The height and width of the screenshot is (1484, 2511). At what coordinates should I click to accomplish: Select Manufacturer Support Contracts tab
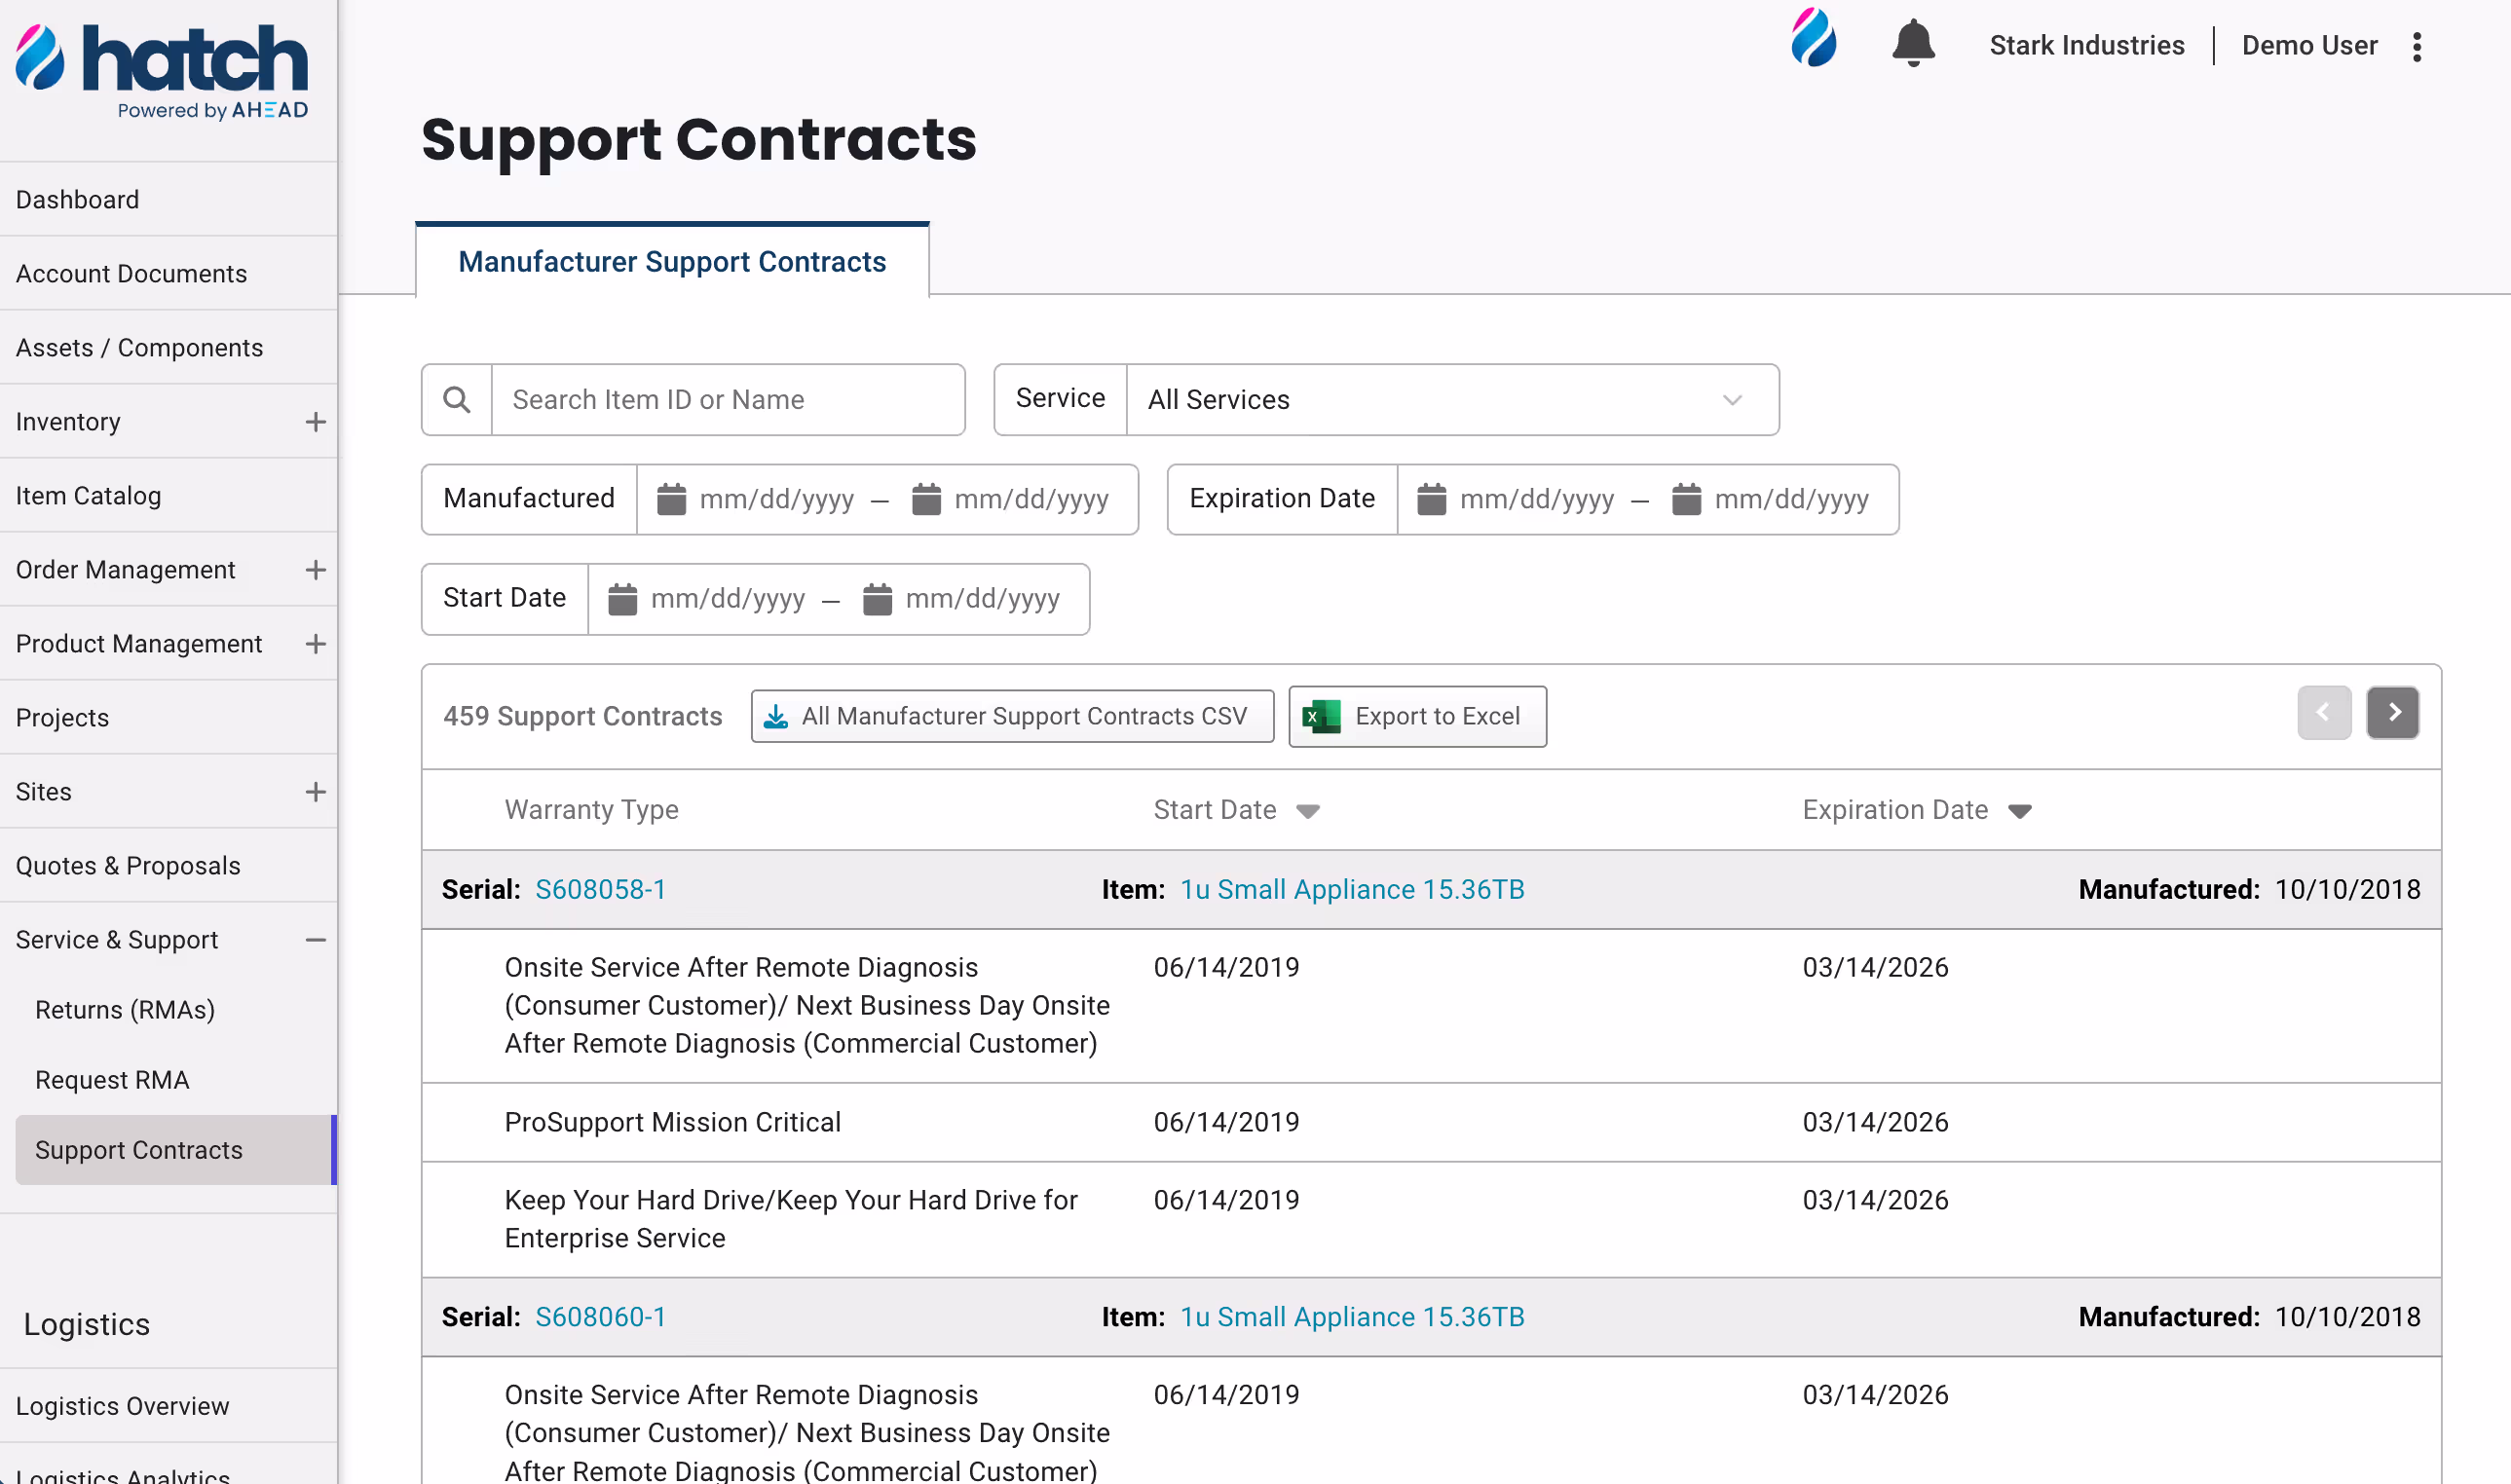pyautogui.click(x=672, y=262)
